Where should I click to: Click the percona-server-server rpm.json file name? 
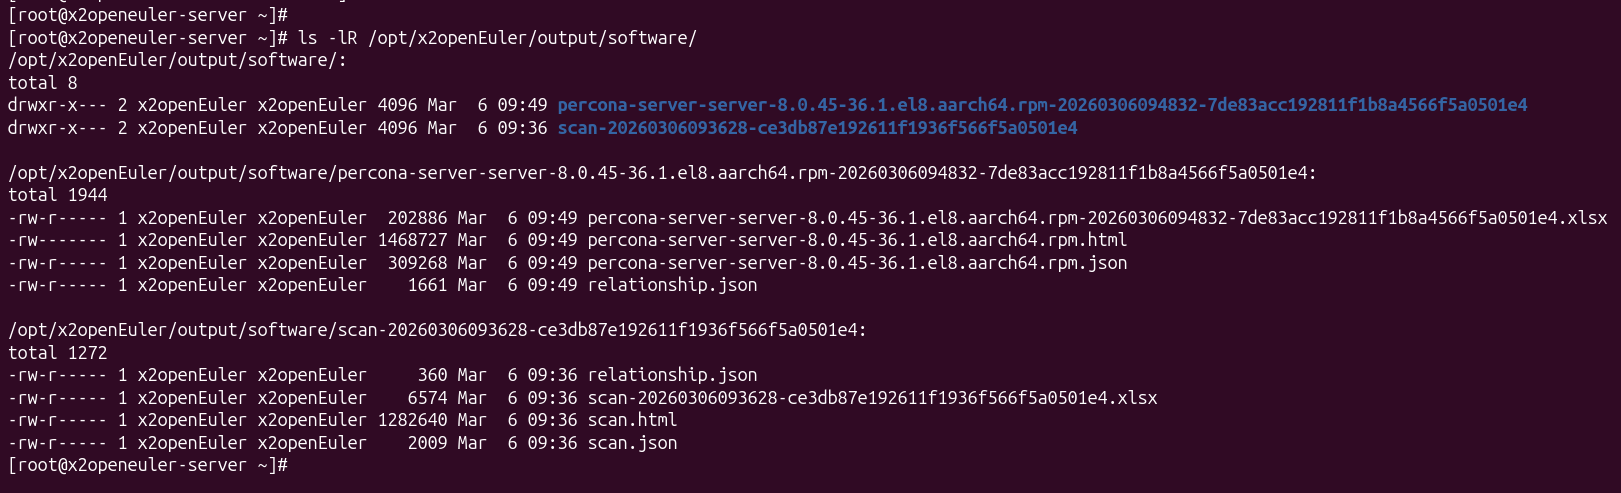click(856, 263)
